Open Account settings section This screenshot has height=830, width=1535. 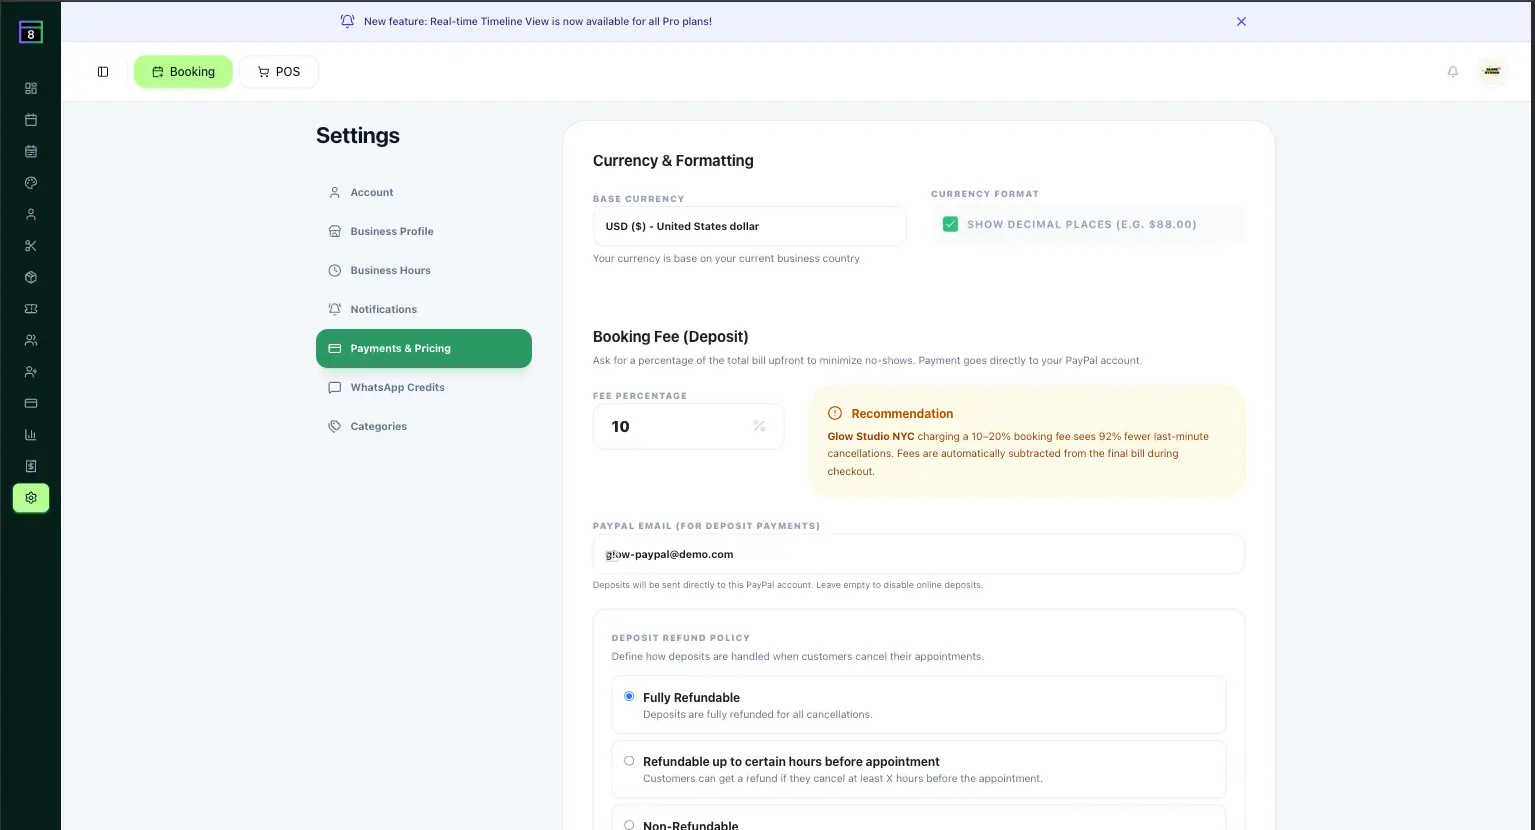click(424, 192)
